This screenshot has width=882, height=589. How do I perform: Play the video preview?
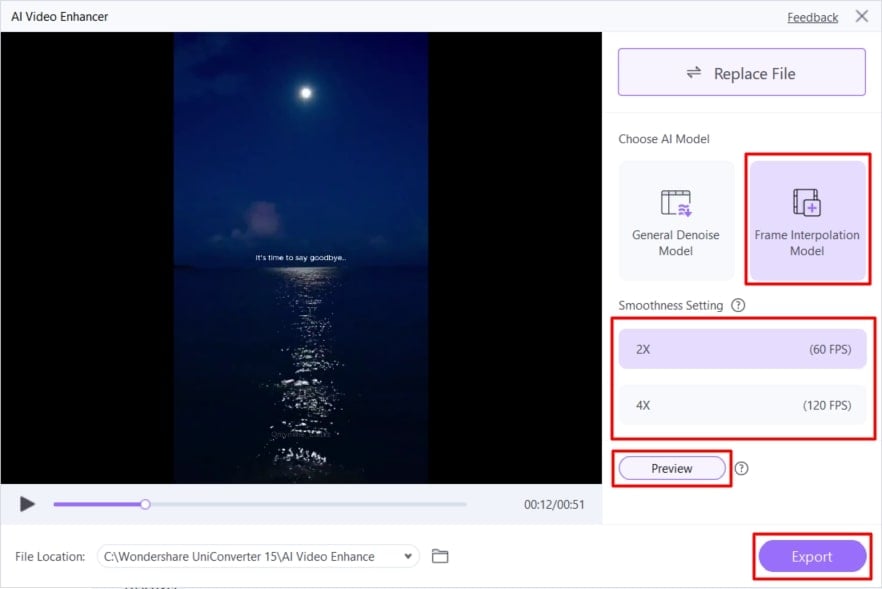[x=27, y=504]
